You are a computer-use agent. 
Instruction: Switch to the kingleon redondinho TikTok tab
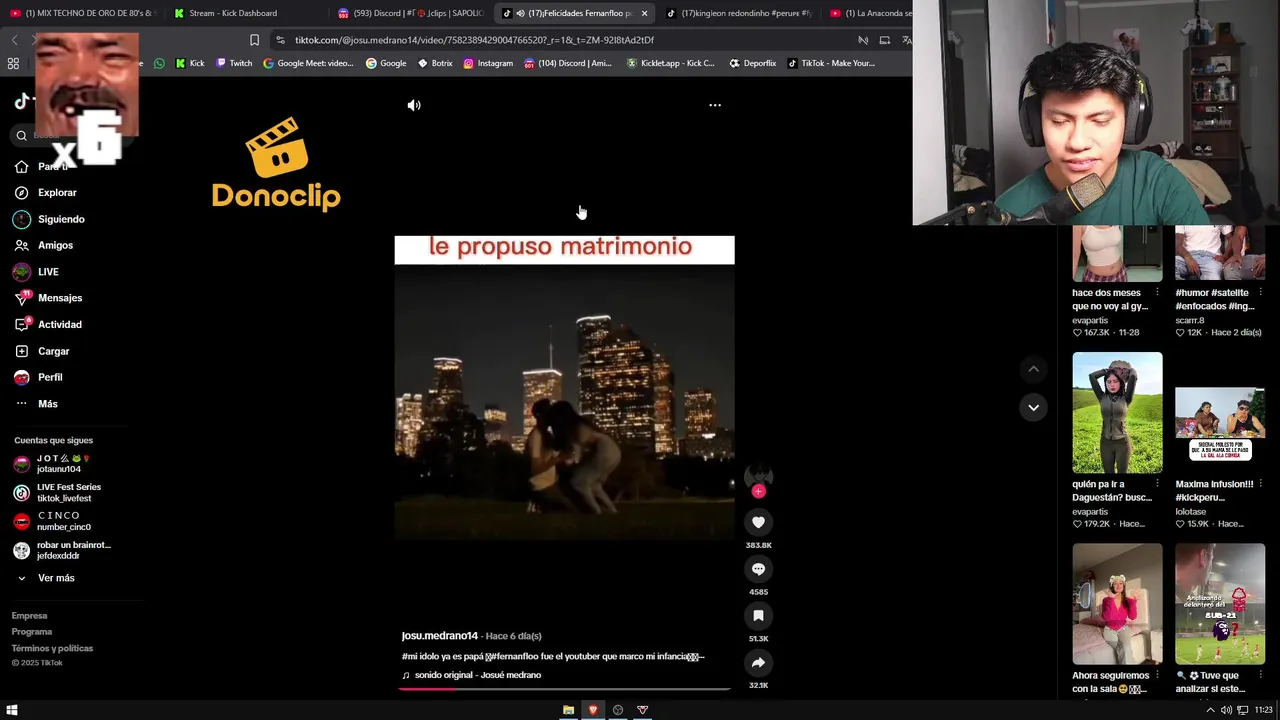click(738, 13)
